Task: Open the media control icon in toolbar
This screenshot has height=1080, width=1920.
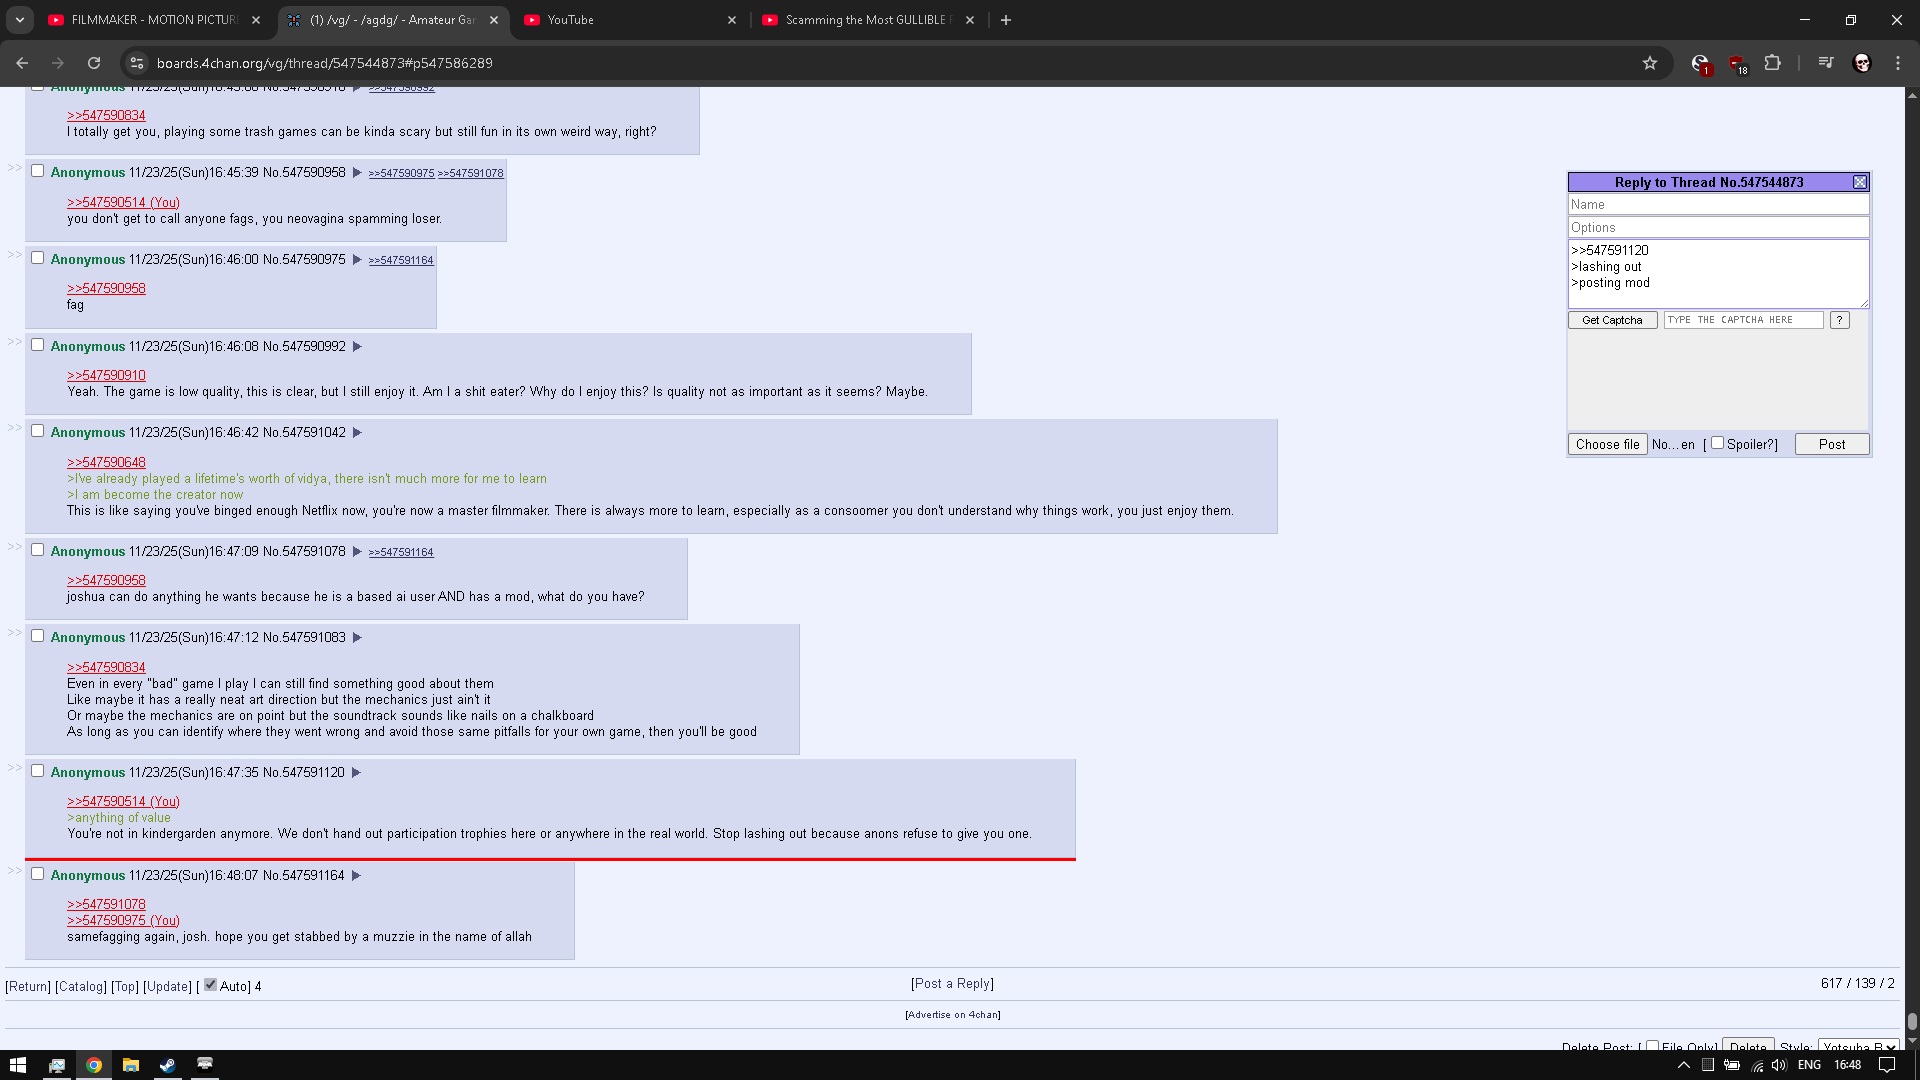Action: pyautogui.click(x=1826, y=63)
